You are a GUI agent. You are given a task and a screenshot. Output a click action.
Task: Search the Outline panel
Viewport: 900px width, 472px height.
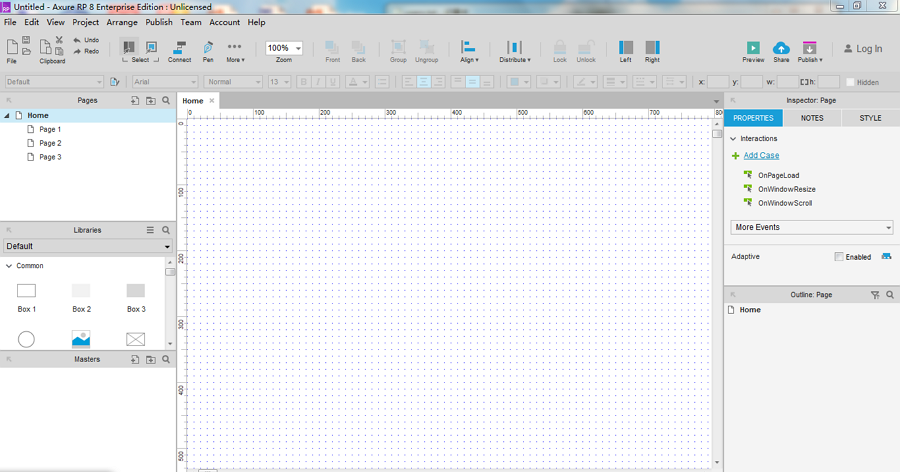click(890, 295)
